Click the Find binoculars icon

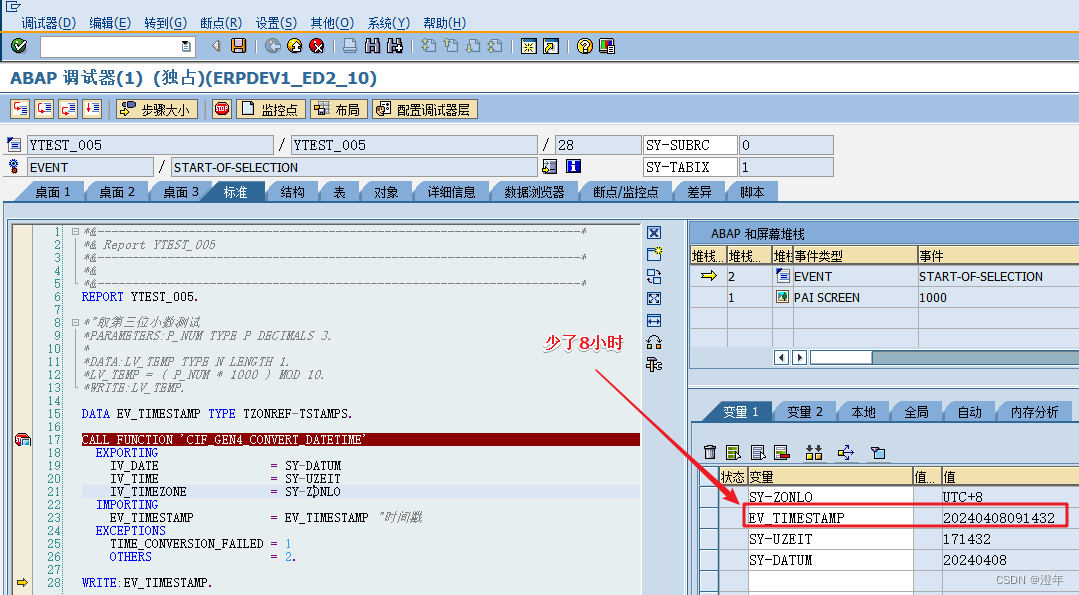(x=372, y=46)
